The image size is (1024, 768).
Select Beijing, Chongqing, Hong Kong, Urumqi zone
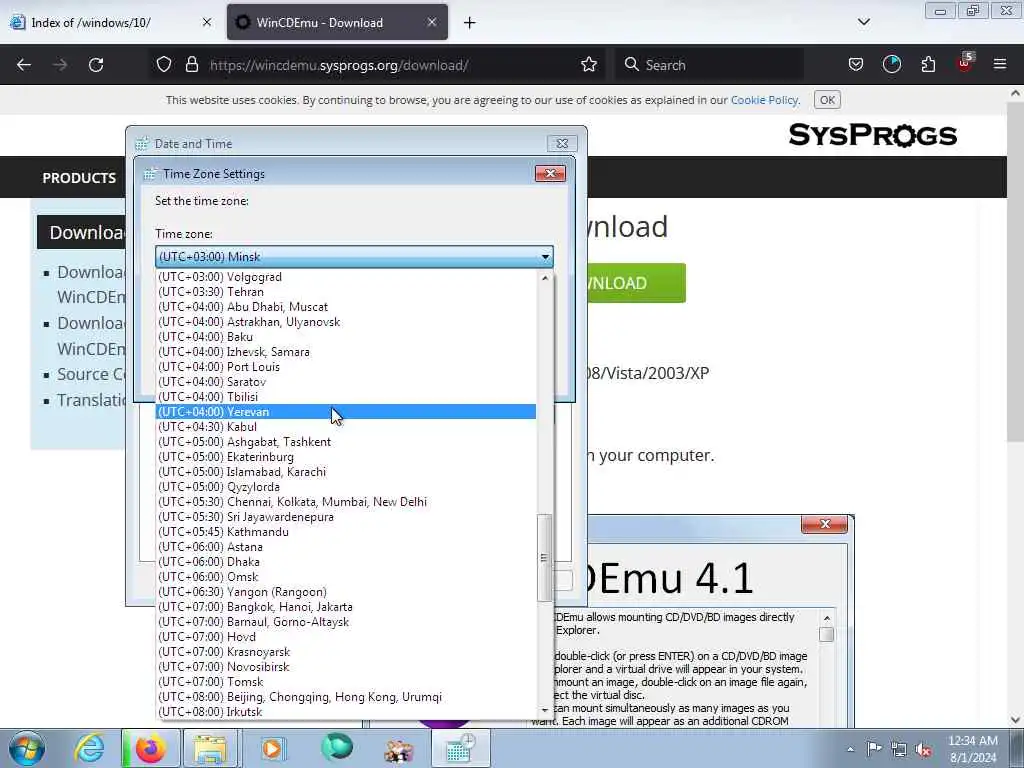345,697
